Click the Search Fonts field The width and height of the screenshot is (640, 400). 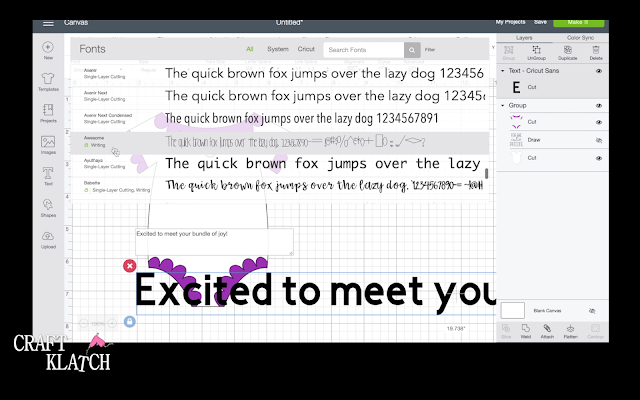pos(364,50)
